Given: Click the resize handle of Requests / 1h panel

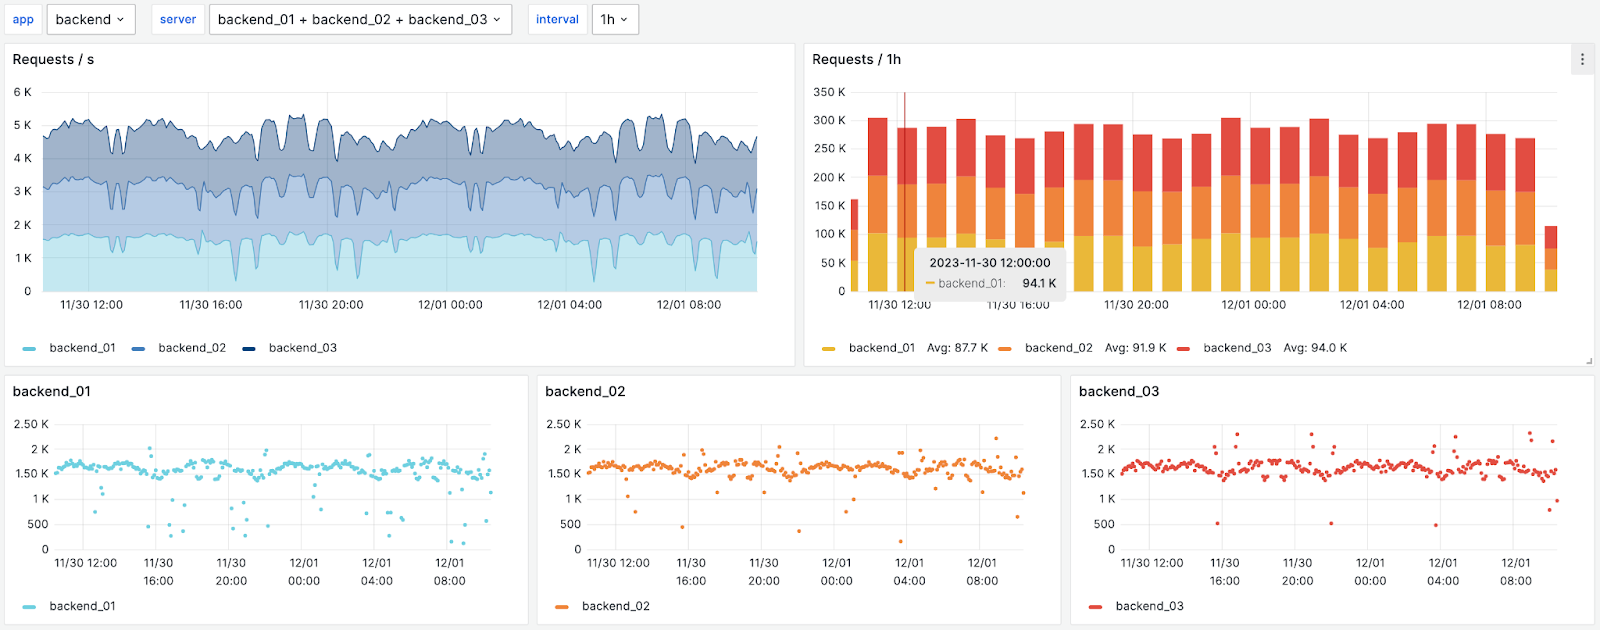Looking at the screenshot, I should tap(1588, 360).
